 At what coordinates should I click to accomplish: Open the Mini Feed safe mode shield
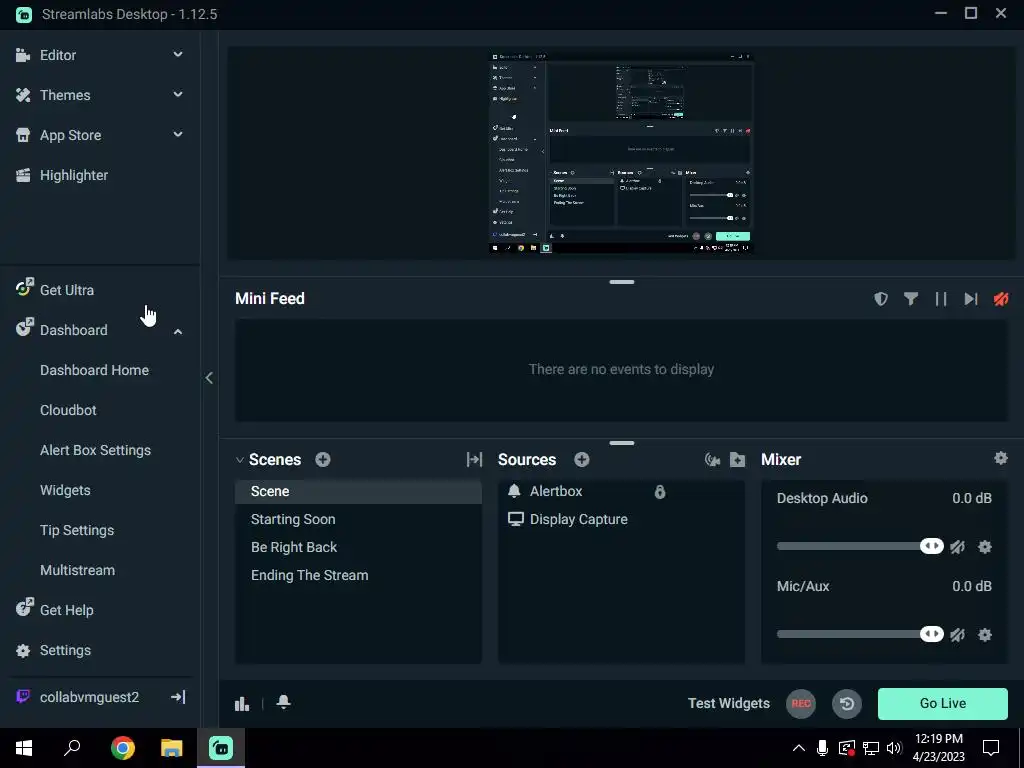point(881,298)
